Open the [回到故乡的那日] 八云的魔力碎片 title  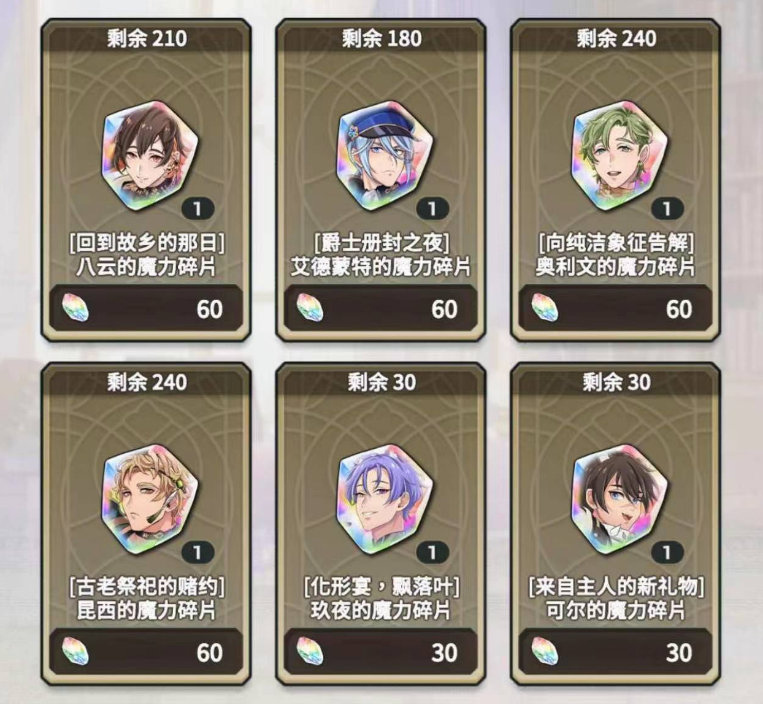click(146, 255)
